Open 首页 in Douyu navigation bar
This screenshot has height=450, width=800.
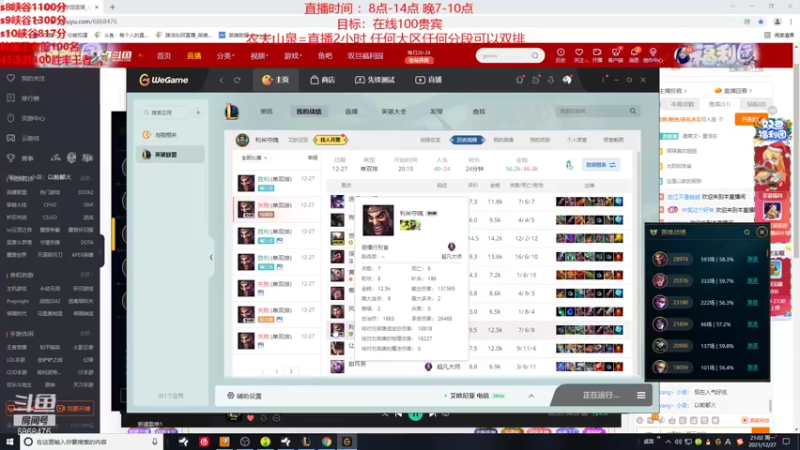click(164, 56)
